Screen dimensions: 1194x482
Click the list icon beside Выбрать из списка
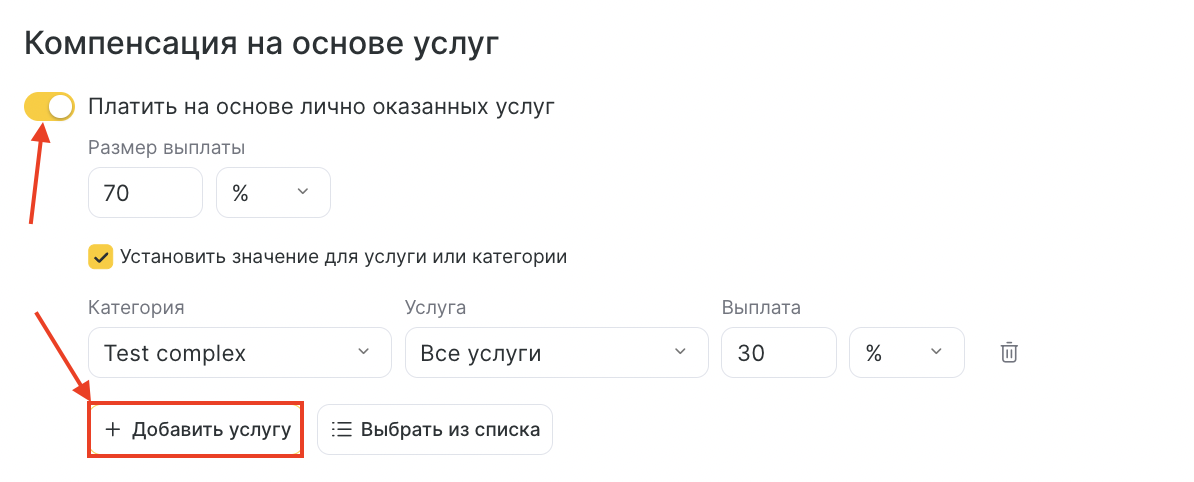[x=342, y=429]
